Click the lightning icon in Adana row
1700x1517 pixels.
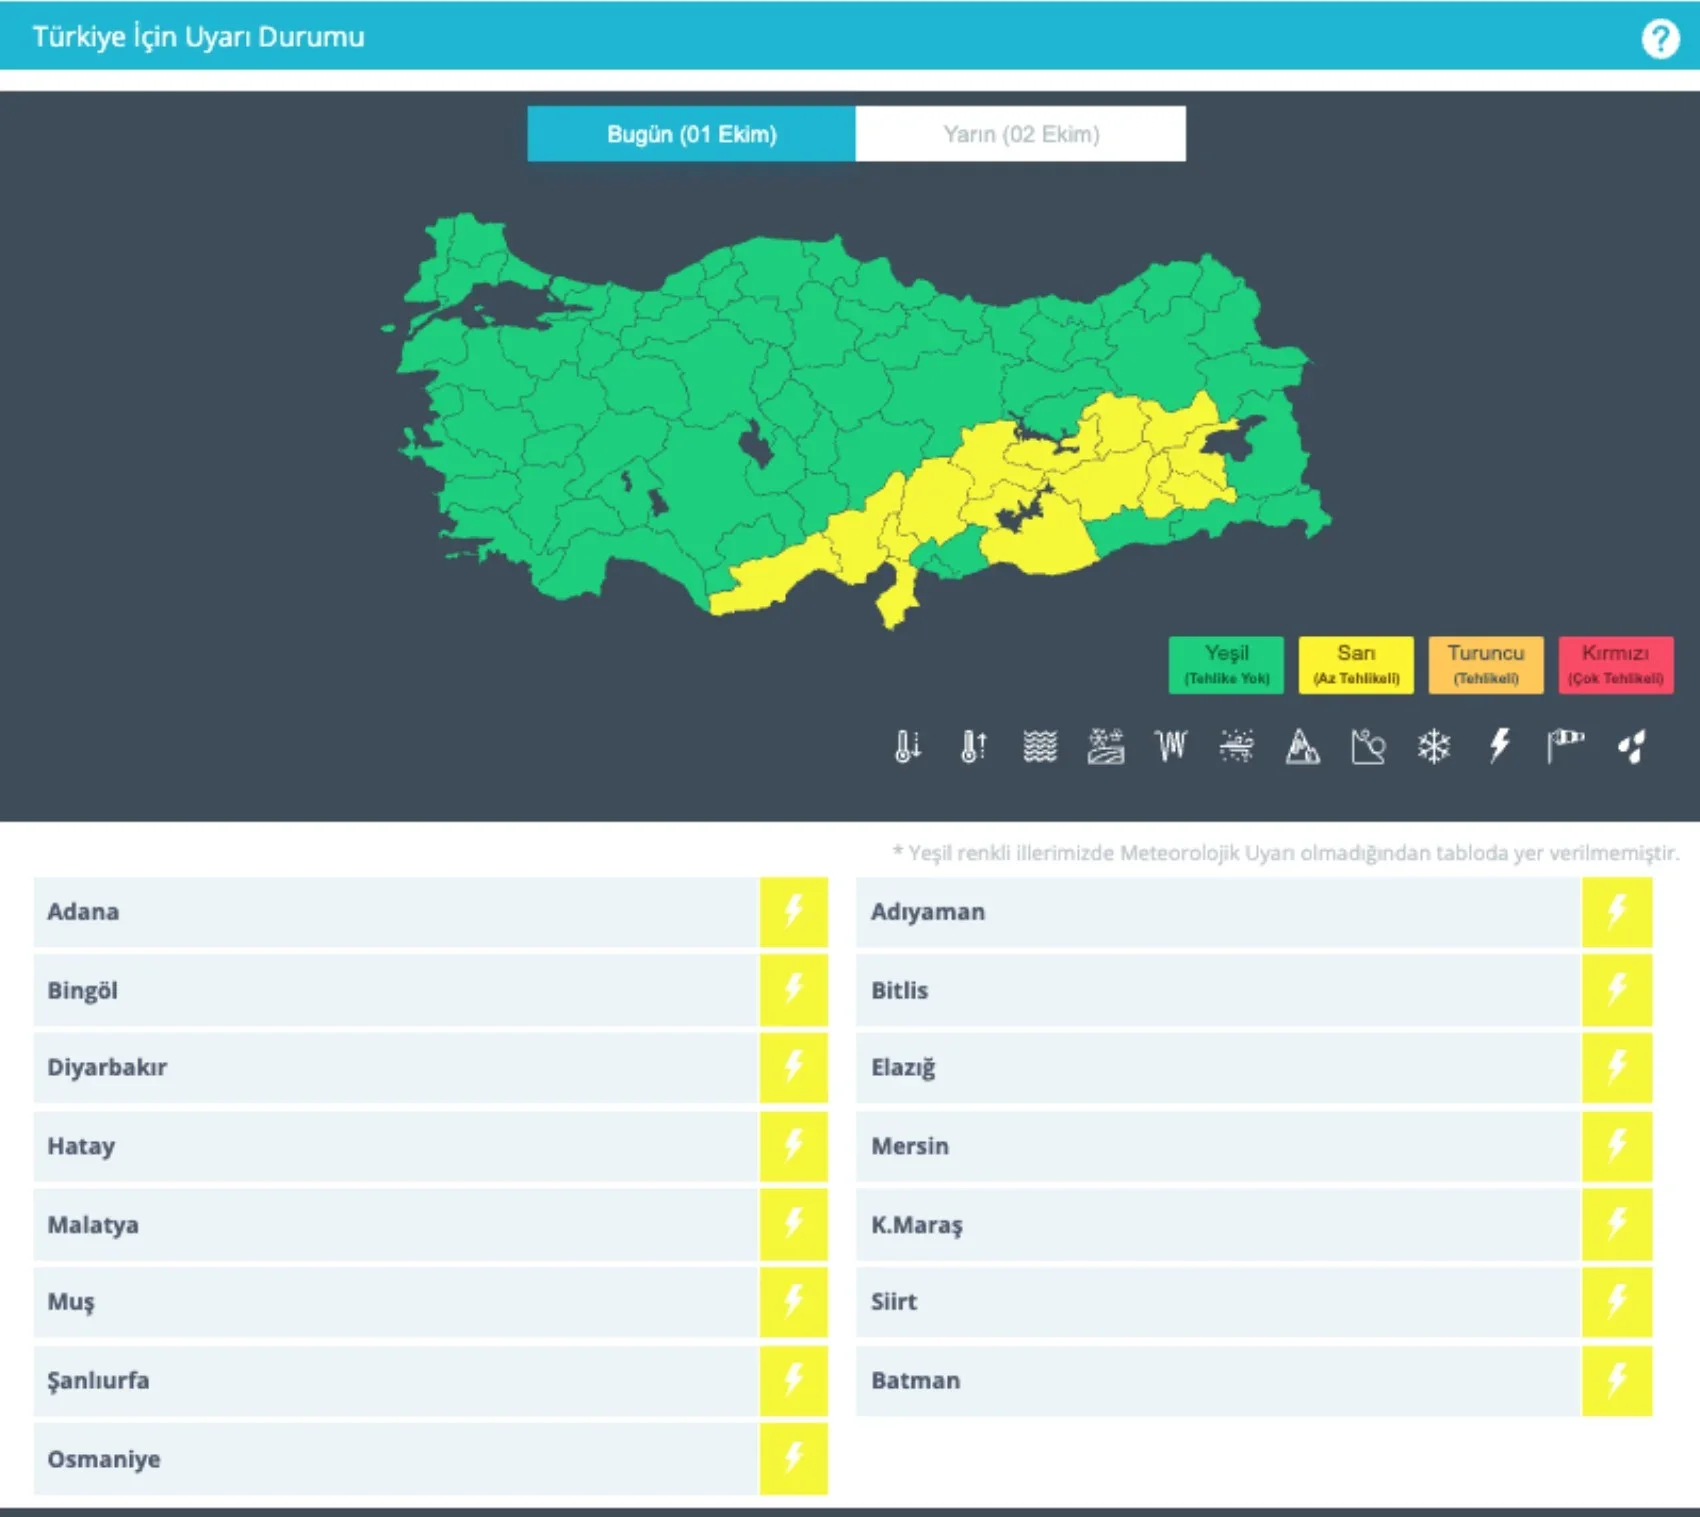pos(794,911)
